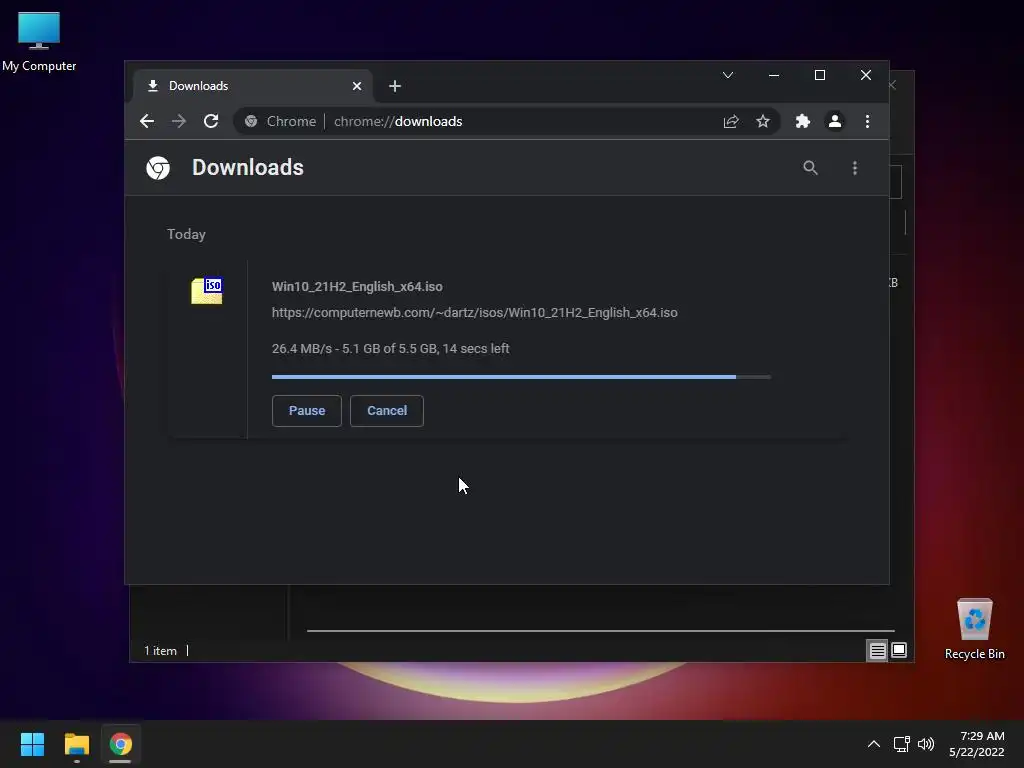This screenshot has width=1024, height=768.
Task: Cancel the Win10 ISO download
Action: 387,411
